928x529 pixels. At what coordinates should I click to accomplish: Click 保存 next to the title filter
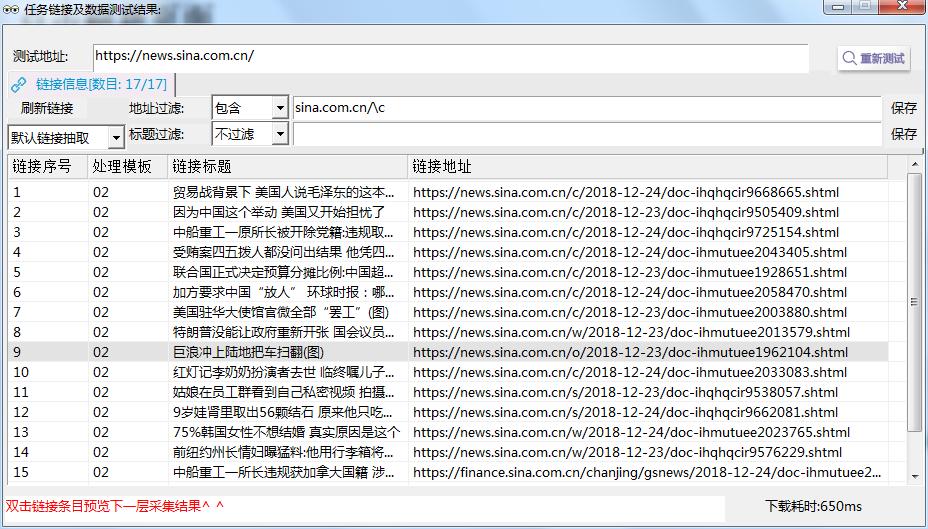[904, 134]
